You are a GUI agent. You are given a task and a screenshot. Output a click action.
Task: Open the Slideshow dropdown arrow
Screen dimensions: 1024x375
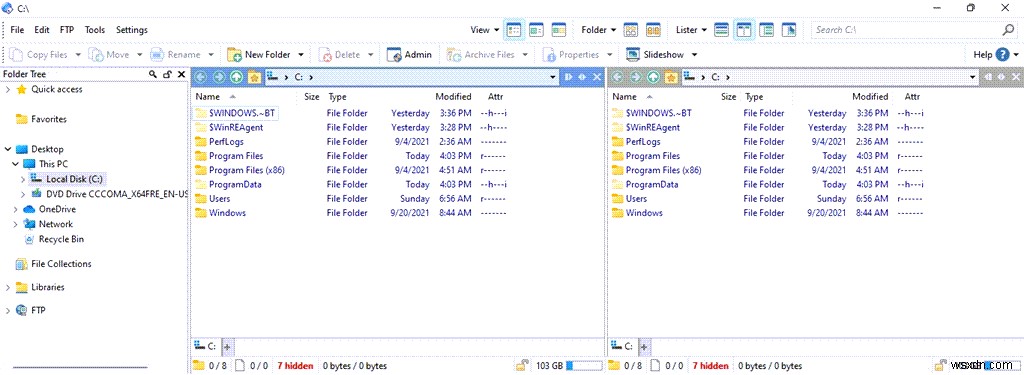(694, 55)
